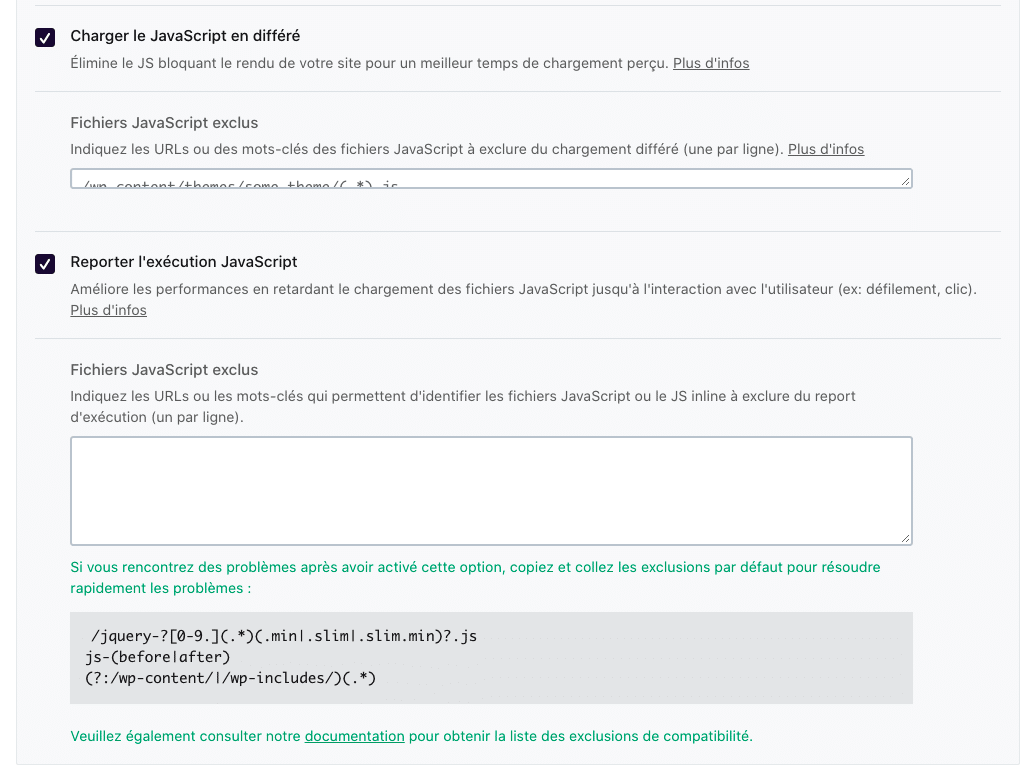Screen dimensions: 1031x778
Task: Open "Plus d'infos" next to deferred JS description
Action: (x=711, y=63)
